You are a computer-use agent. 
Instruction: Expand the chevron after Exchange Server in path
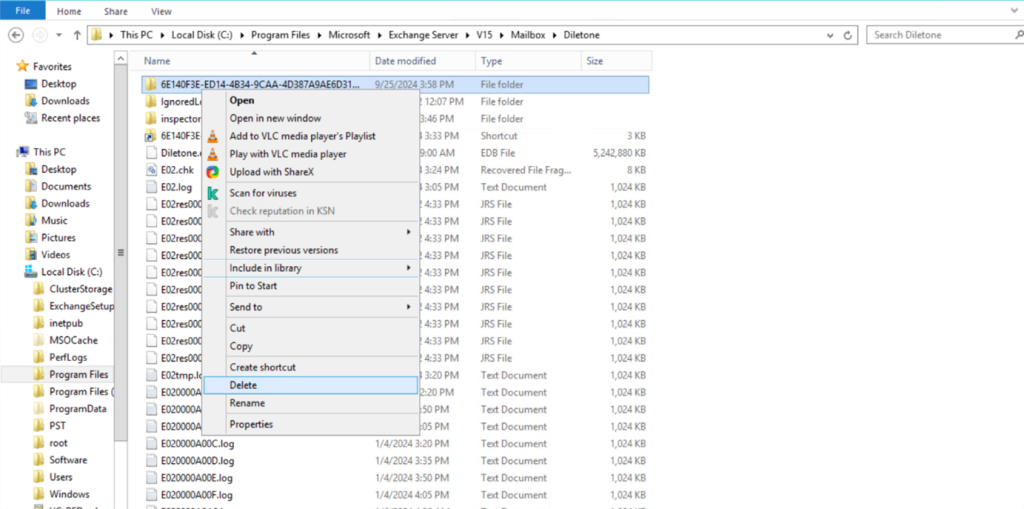pyautogui.click(x=470, y=35)
